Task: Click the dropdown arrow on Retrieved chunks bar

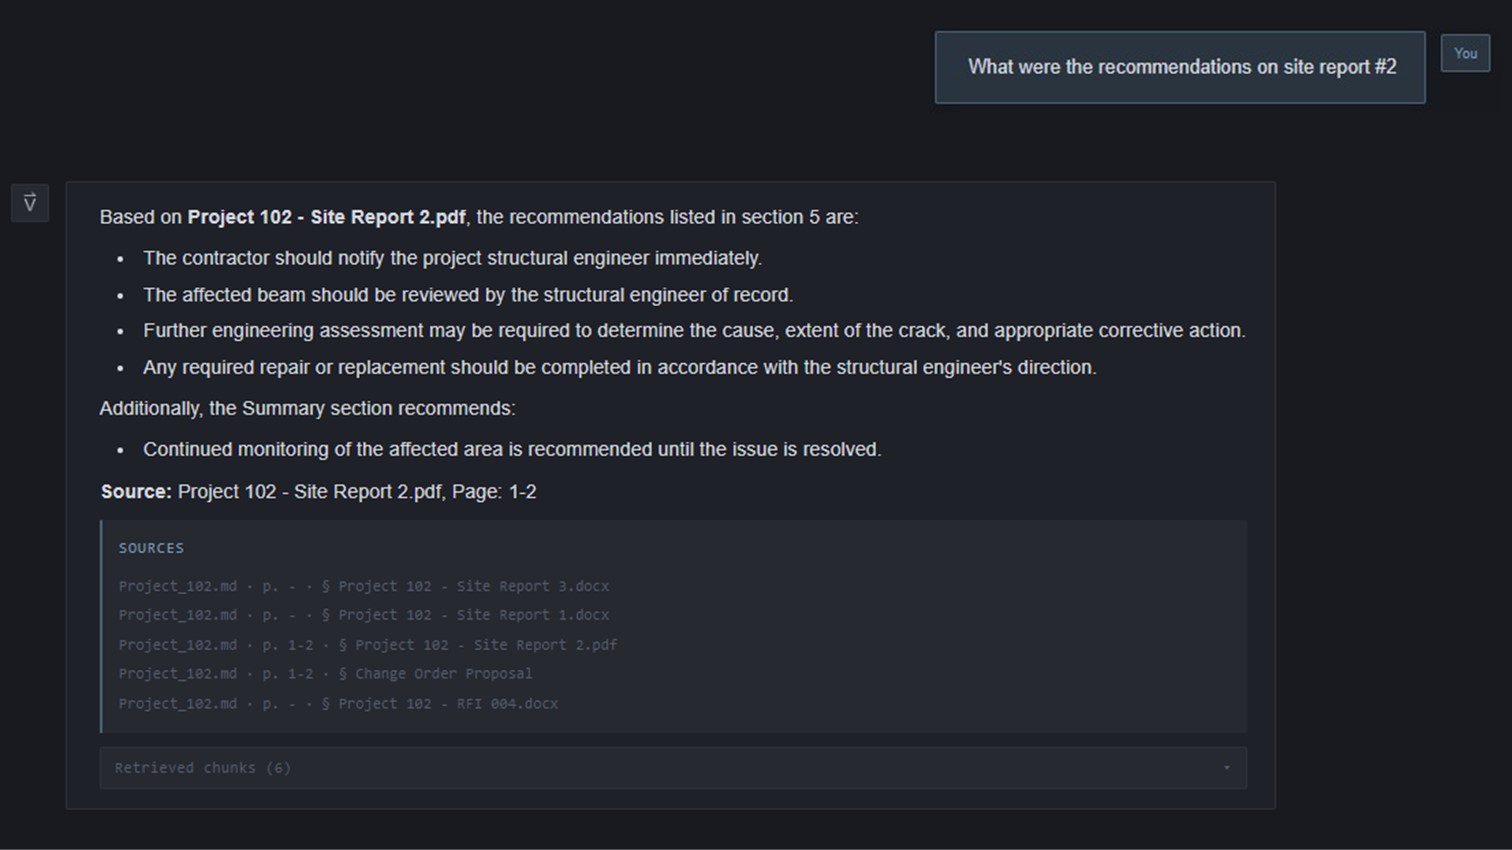Action: [1226, 768]
